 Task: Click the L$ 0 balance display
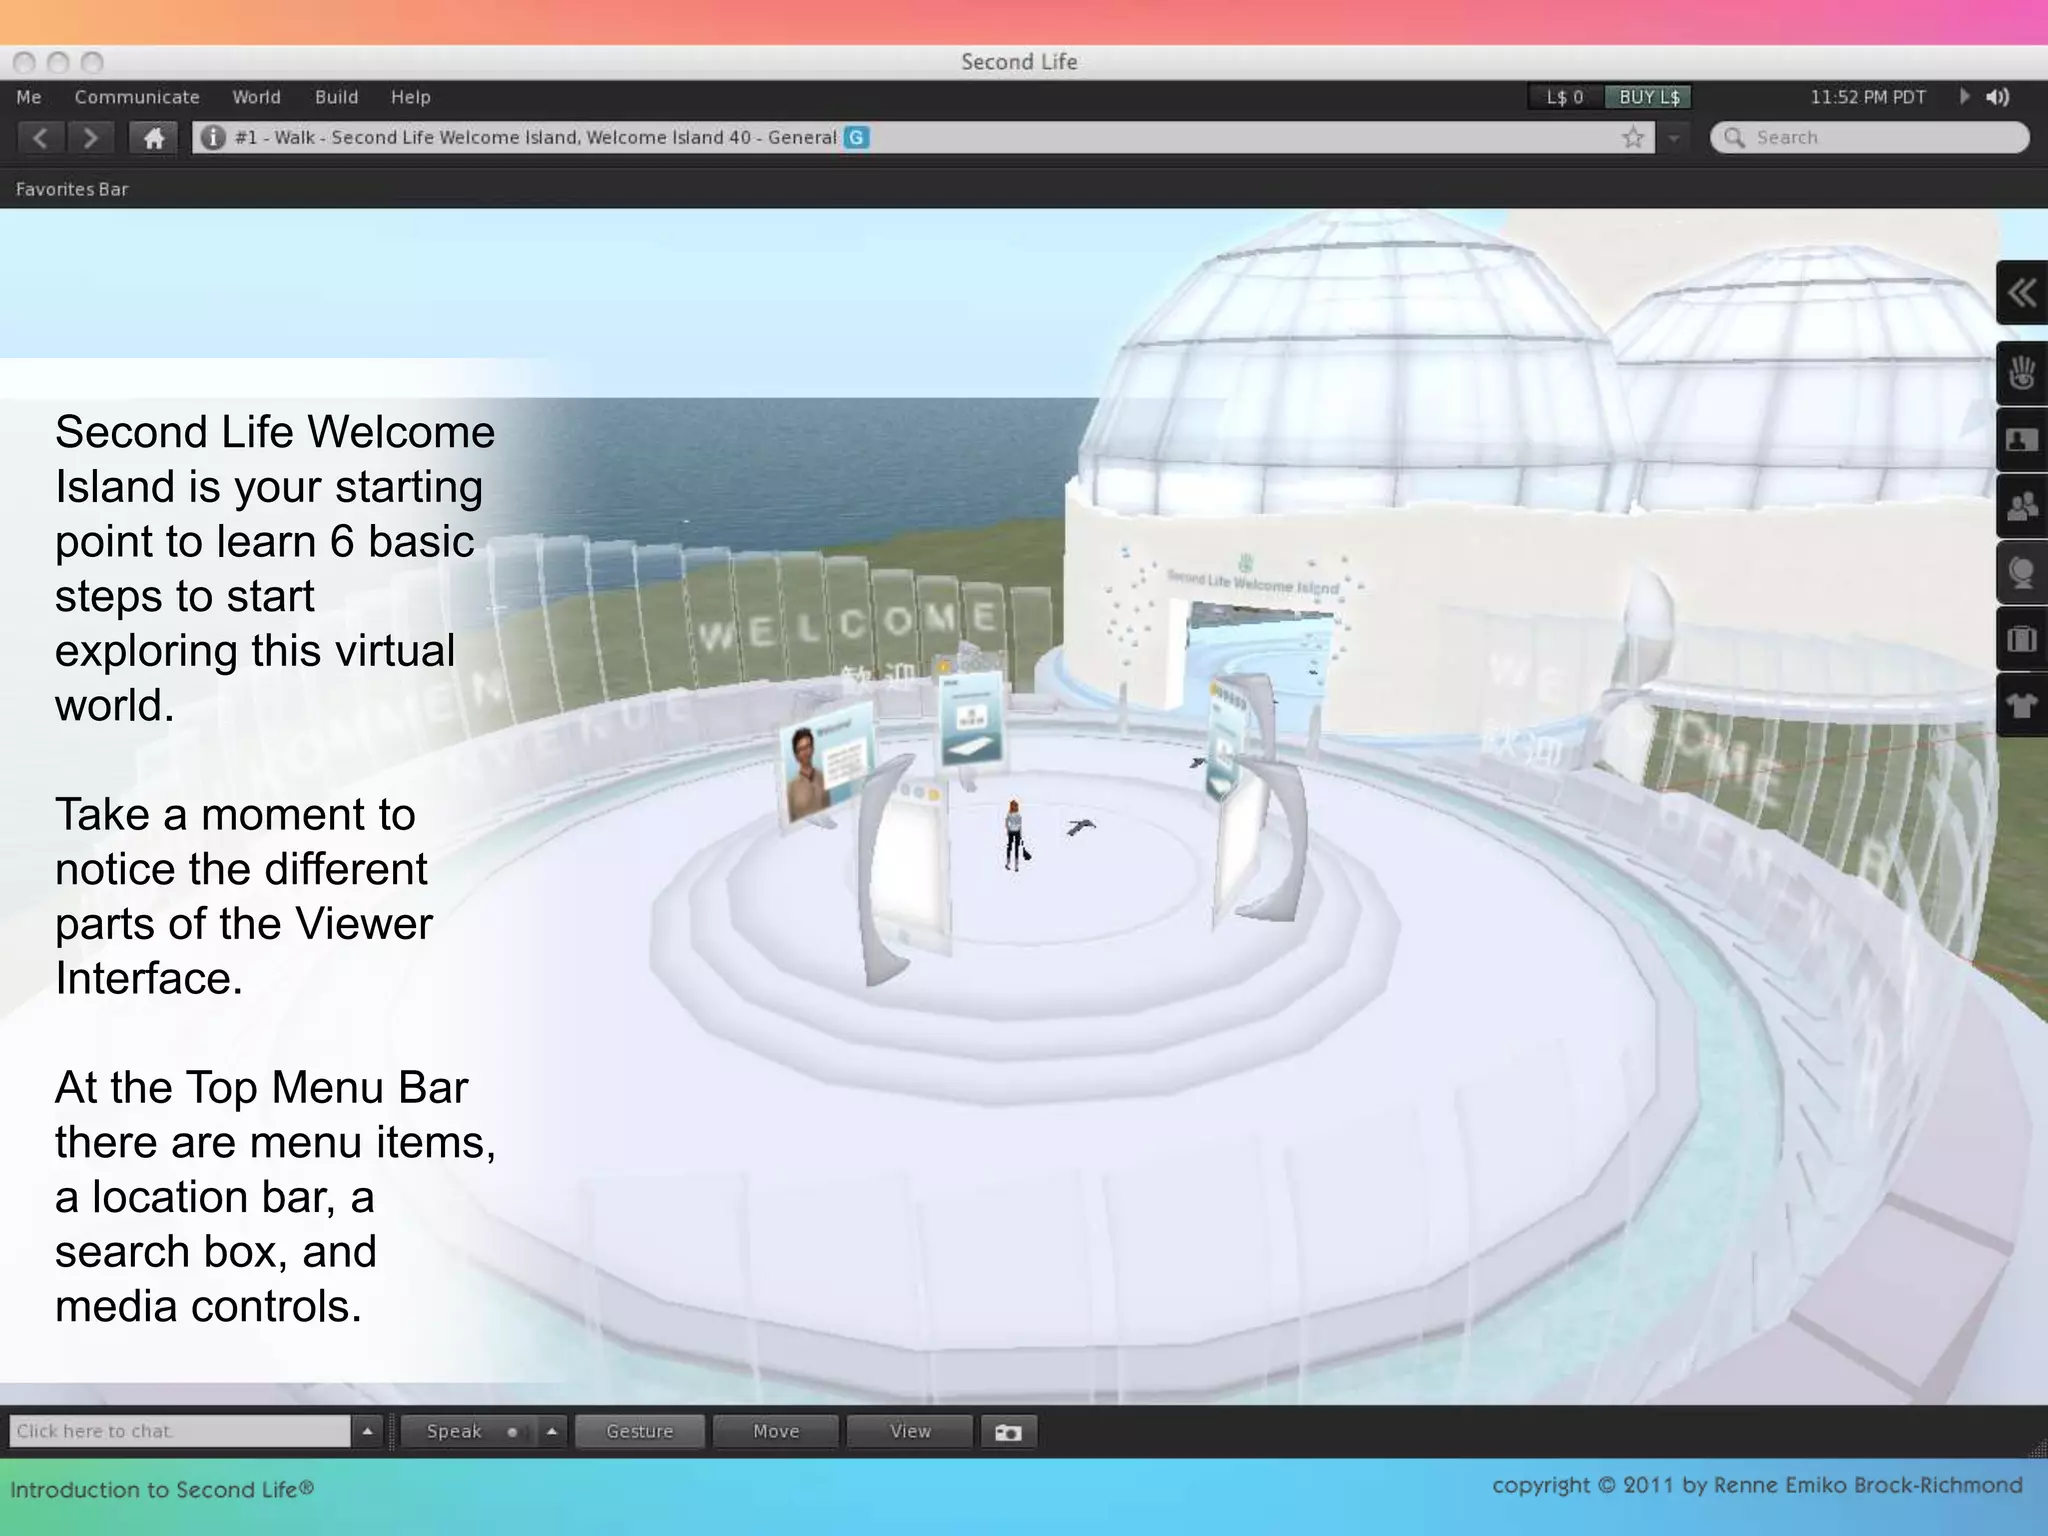click(1565, 97)
